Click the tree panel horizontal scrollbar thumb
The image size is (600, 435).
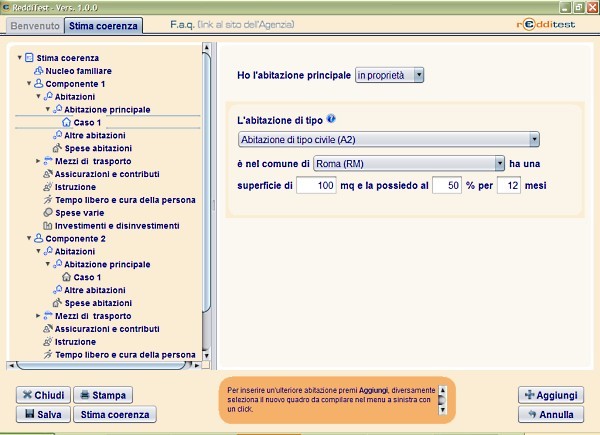(103, 365)
